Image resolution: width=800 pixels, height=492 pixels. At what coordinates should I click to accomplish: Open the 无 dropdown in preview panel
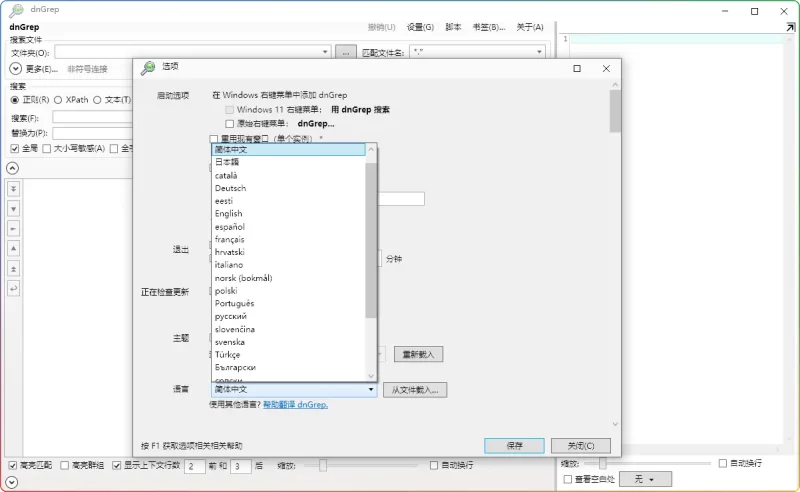tap(645, 479)
